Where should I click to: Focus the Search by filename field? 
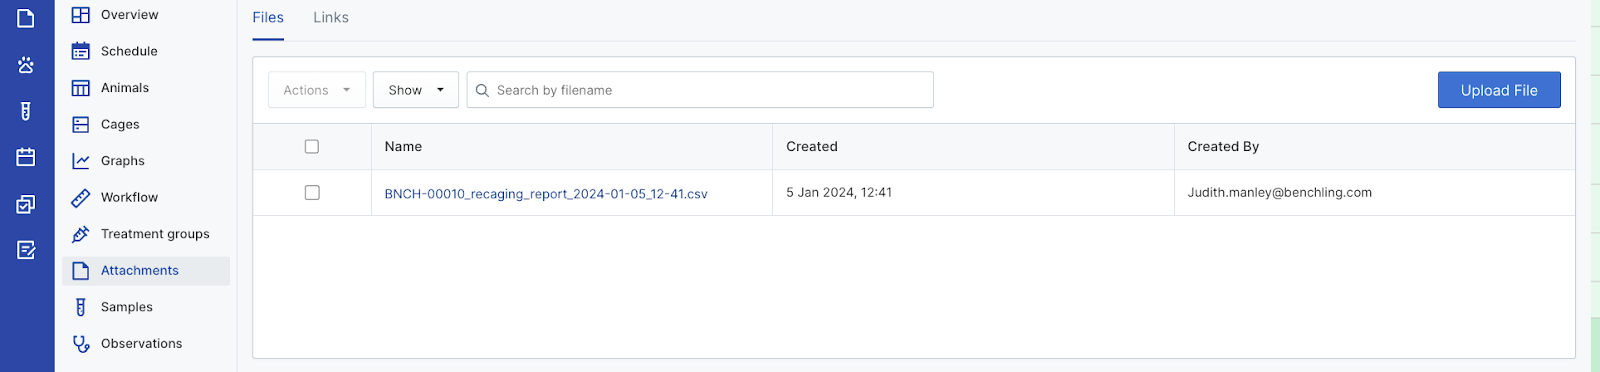700,90
